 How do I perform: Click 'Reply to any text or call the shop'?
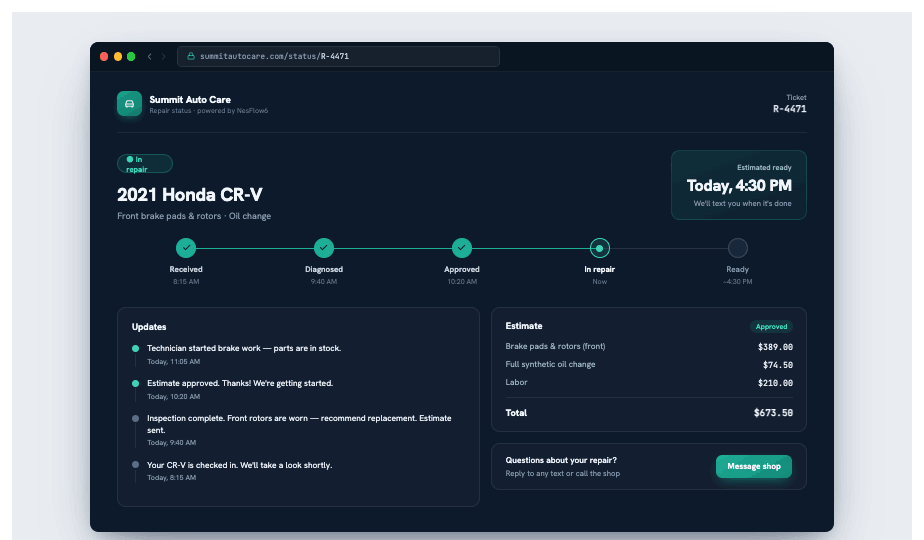[563, 473]
